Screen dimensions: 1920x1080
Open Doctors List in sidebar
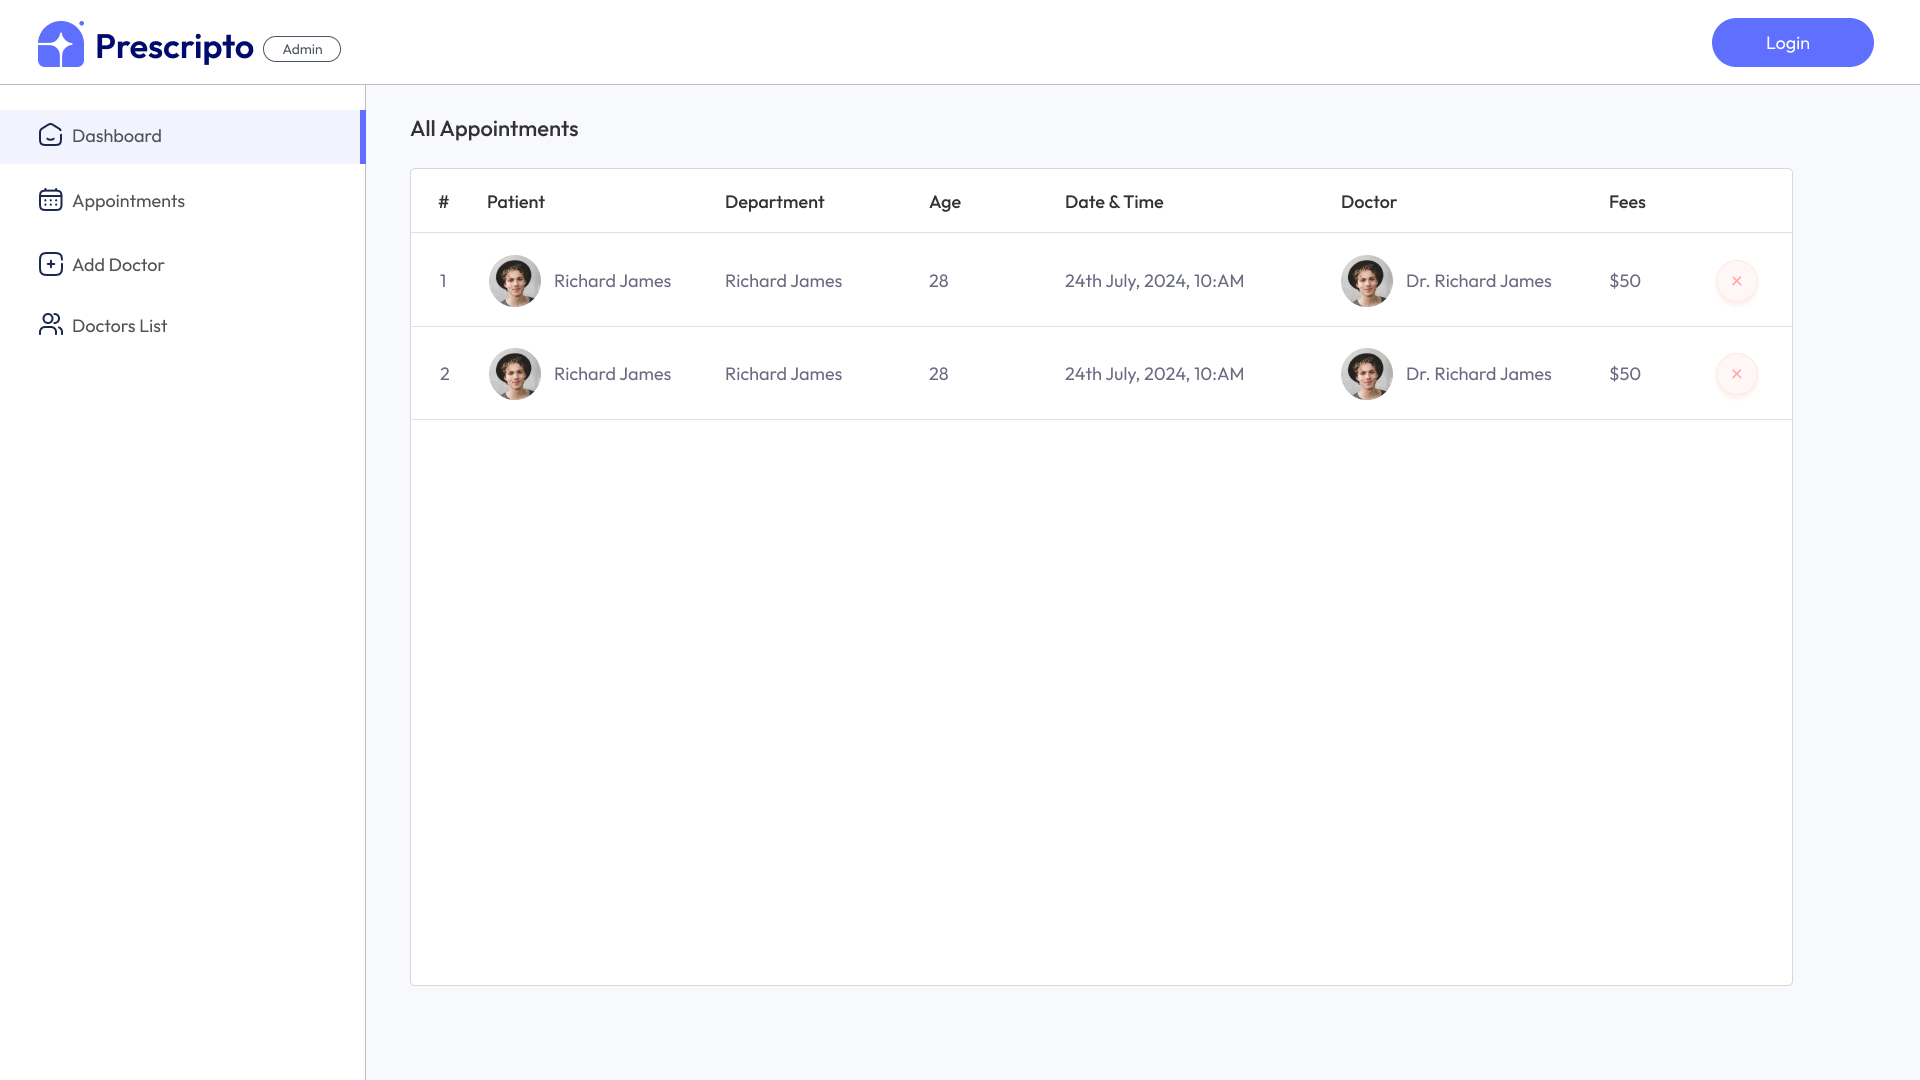click(119, 326)
